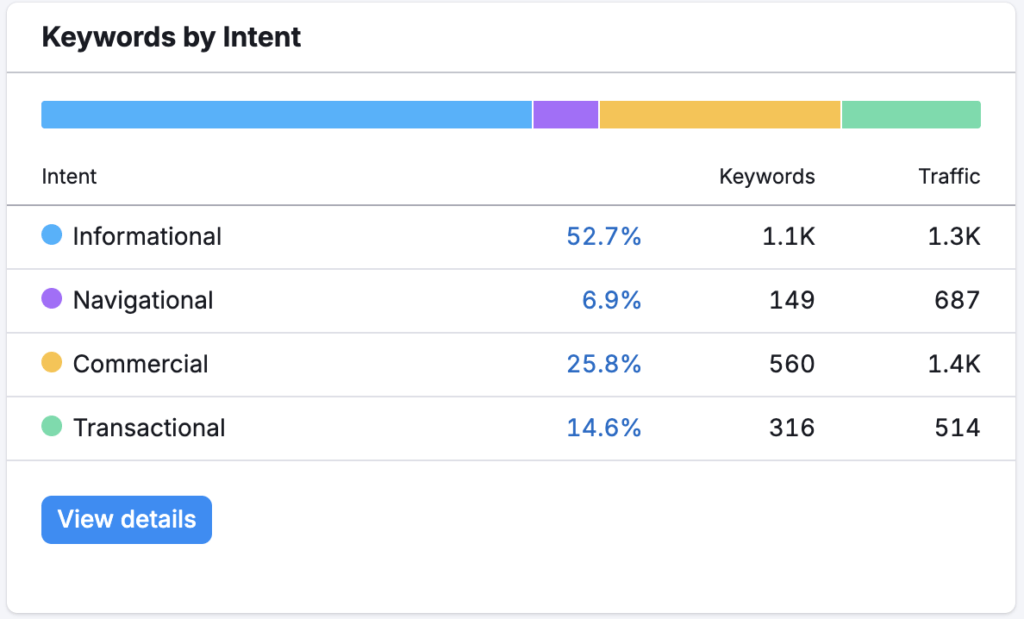
Task: Click the Keywords column header
Action: (x=767, y=177)
